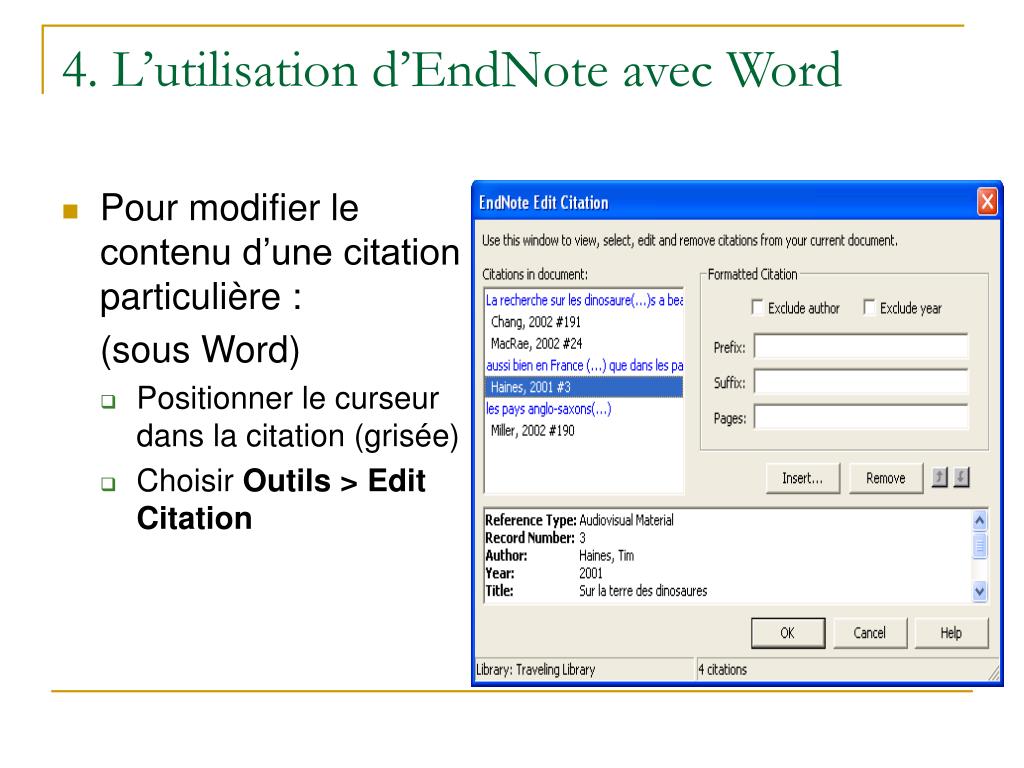Screen dimensions: 1024x768
Task: Click 'aussi bien en France' context line
Action: tap(584, 366)
